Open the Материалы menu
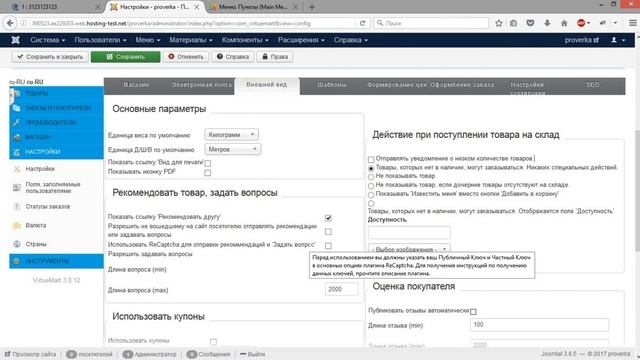 click(191, 40)
